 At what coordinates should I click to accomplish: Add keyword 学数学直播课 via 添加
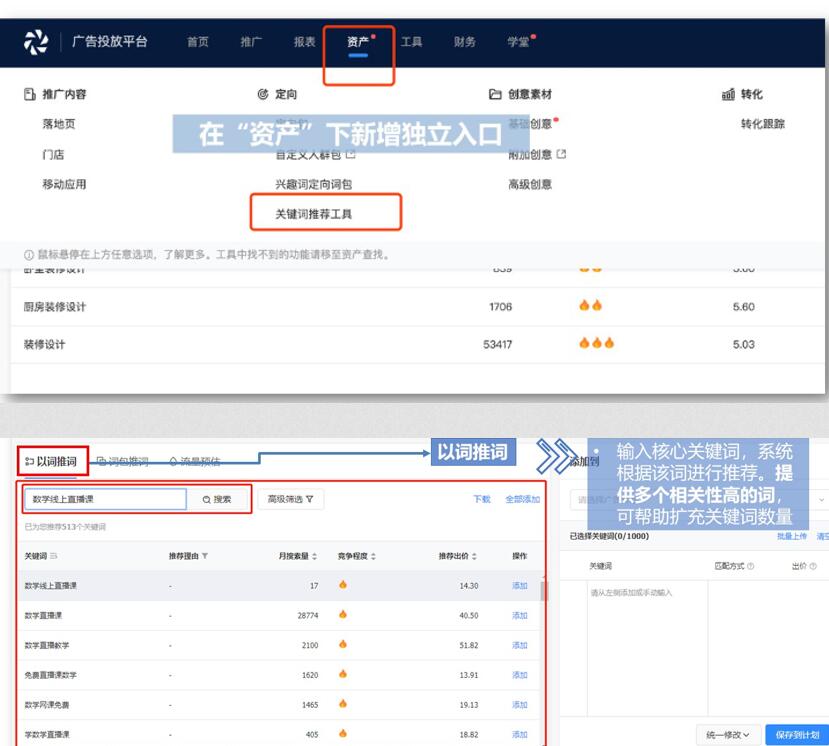coord(520,734)
